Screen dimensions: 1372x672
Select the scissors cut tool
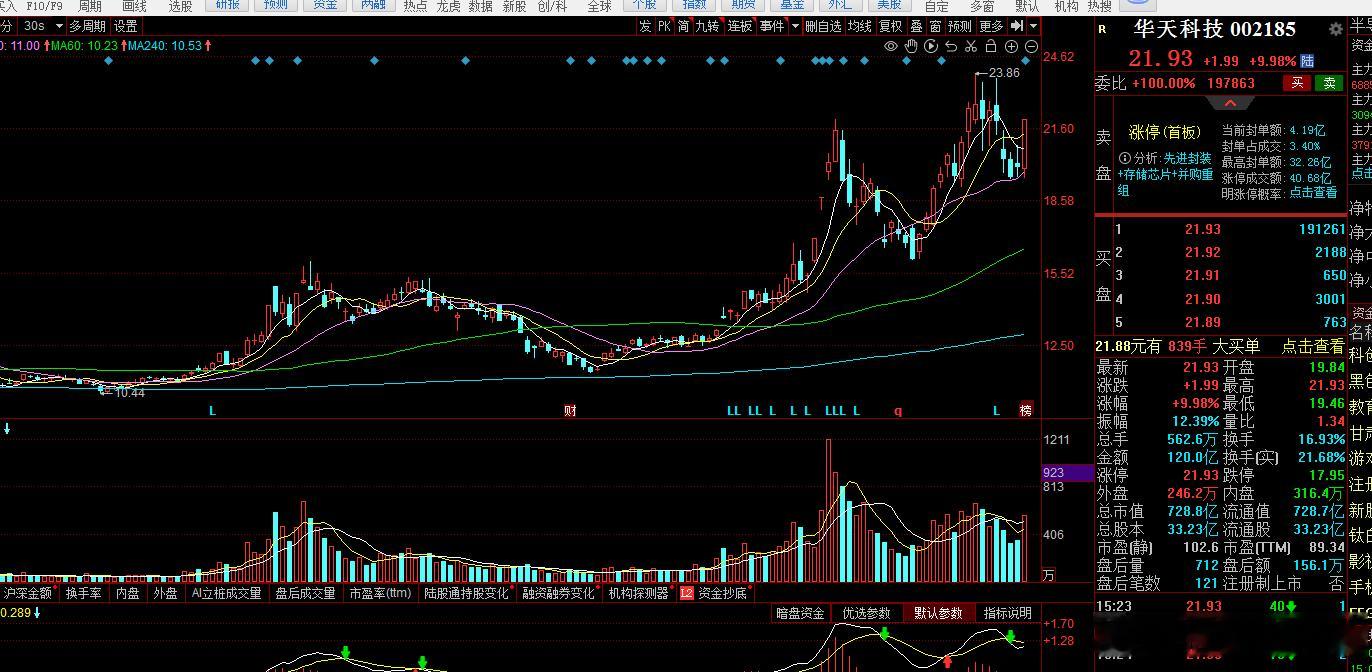point(971,46)
